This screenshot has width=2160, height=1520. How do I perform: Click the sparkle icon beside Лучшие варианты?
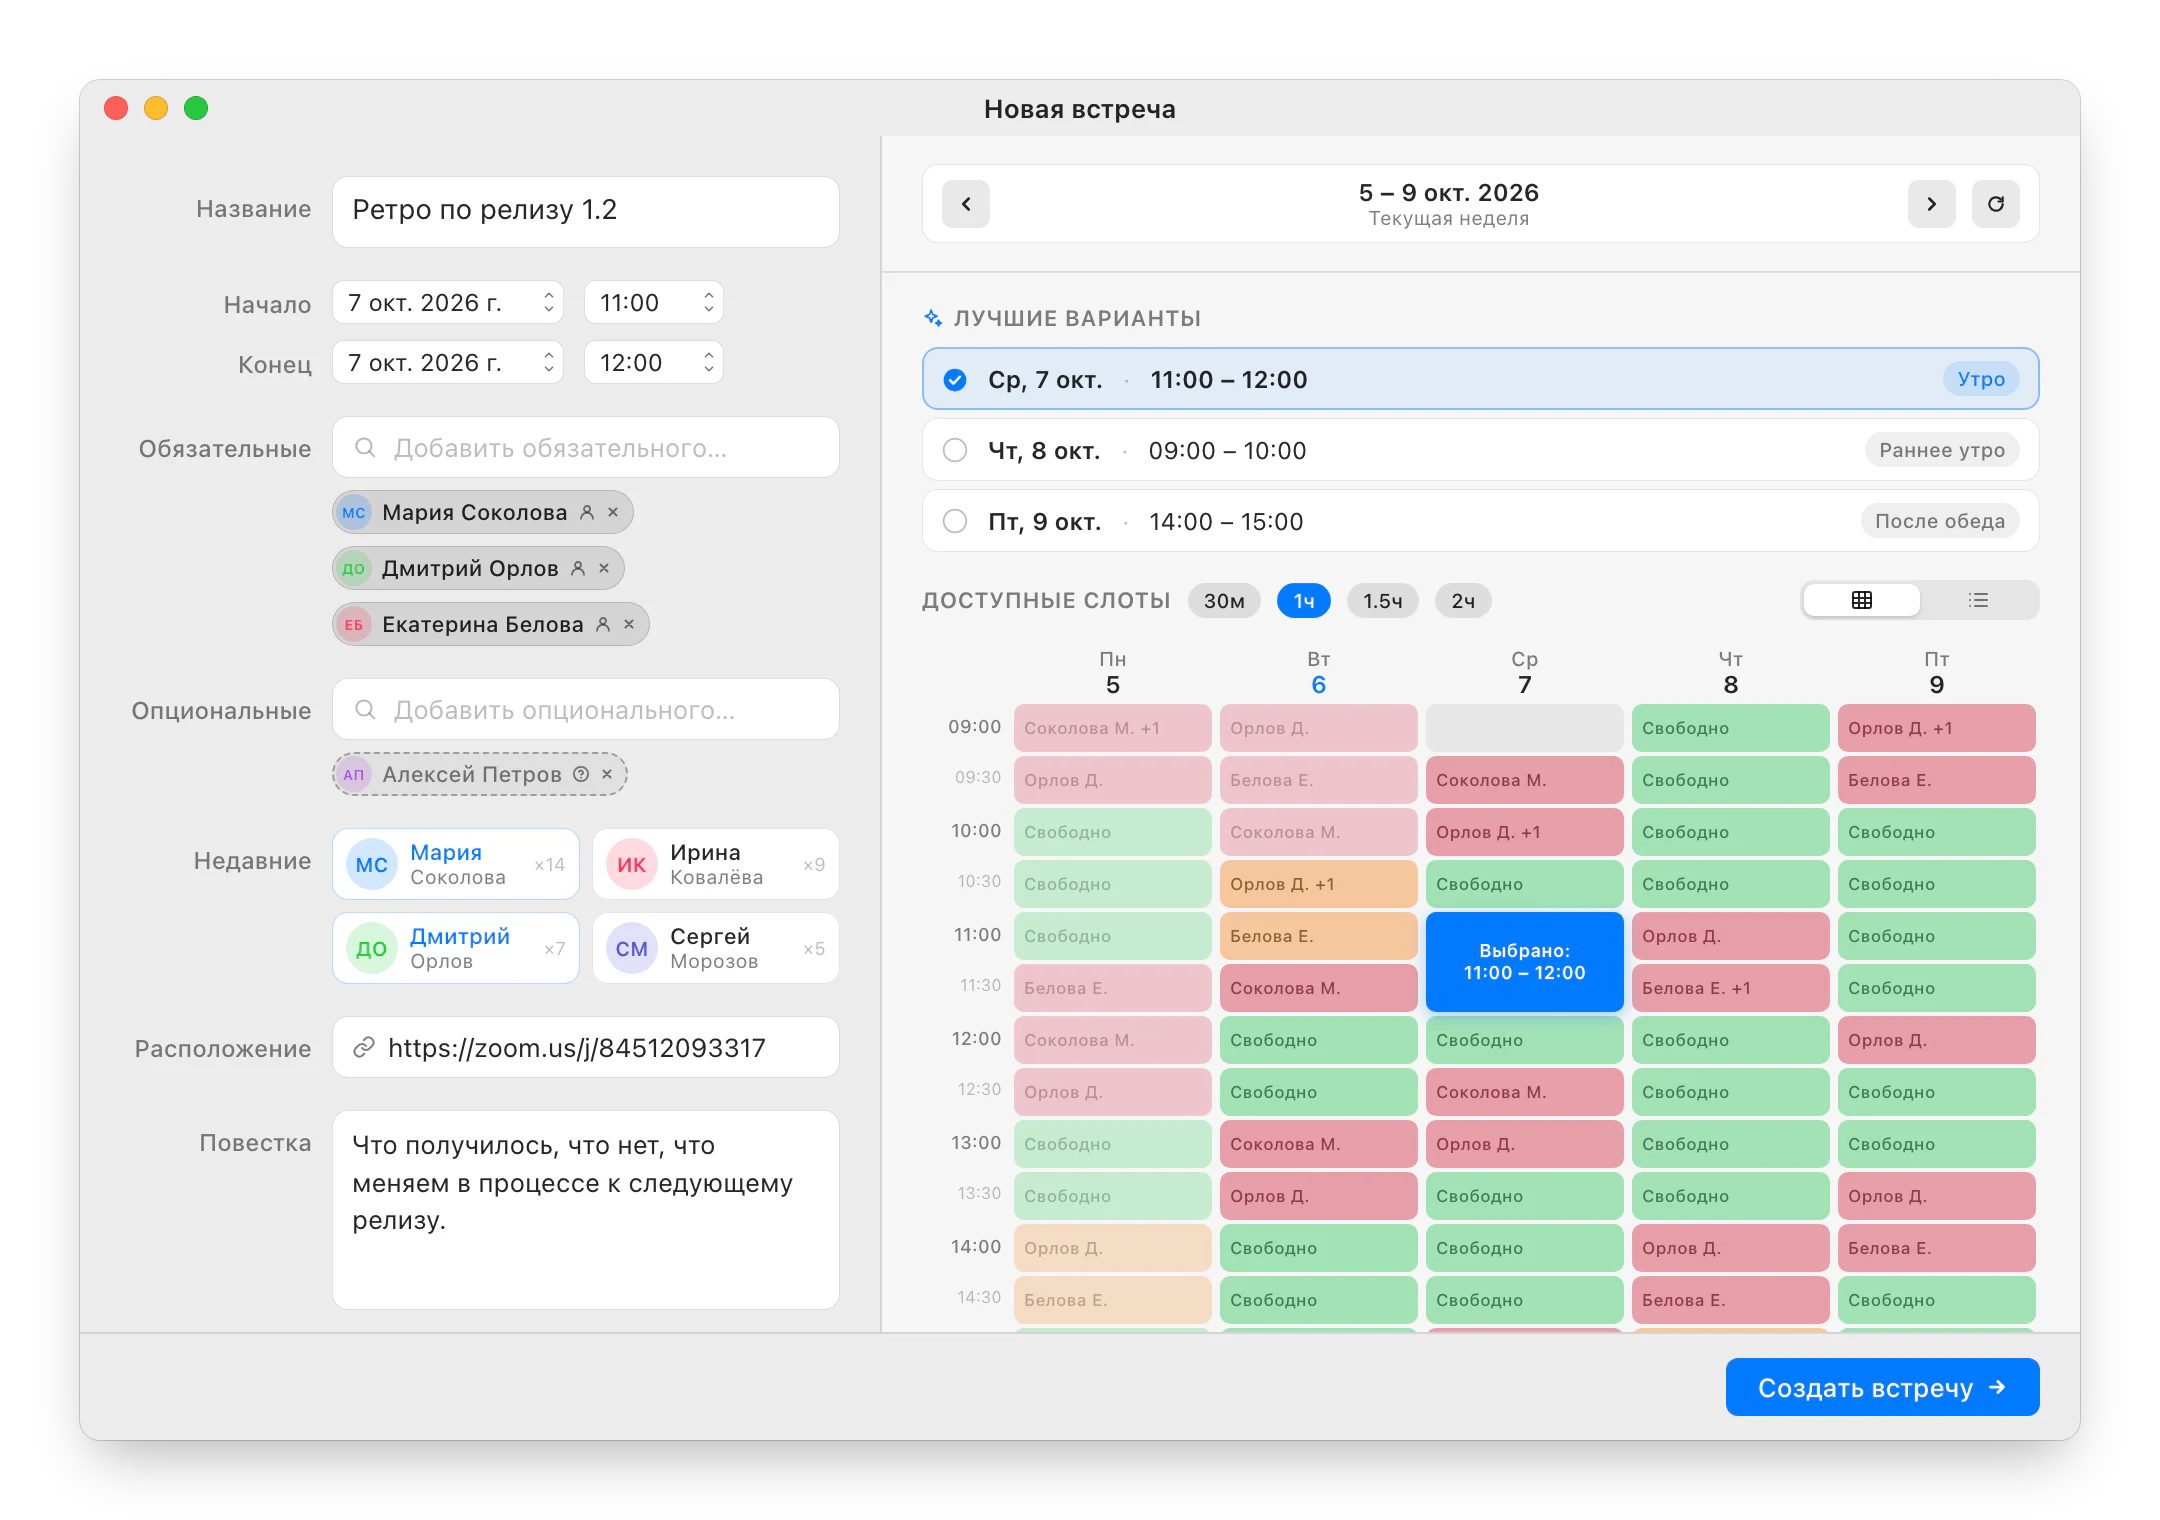pos(933,318)
